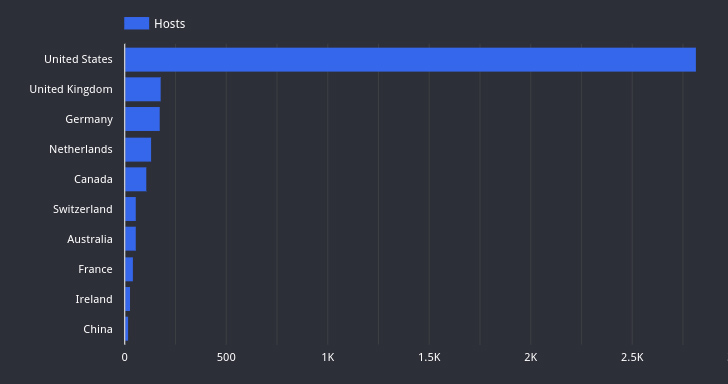The height and width of the screenshot is (384, 728).
Task: Click the United Kingdom axis label
Action: tap(71, 89)
